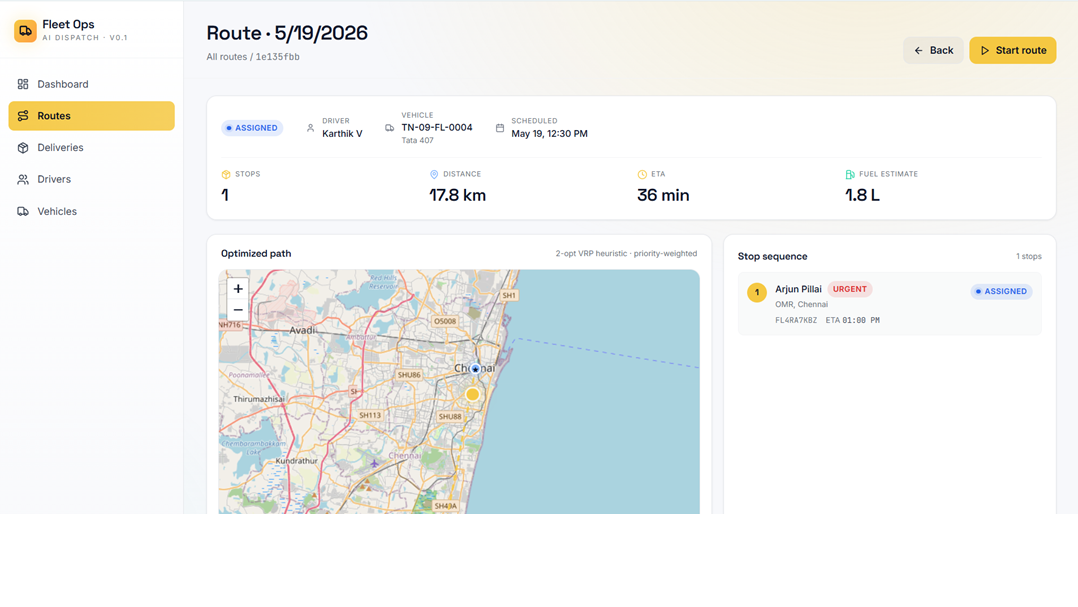Click the Vehicles truck icon
1078x607 pixels.
coord(23,211)
